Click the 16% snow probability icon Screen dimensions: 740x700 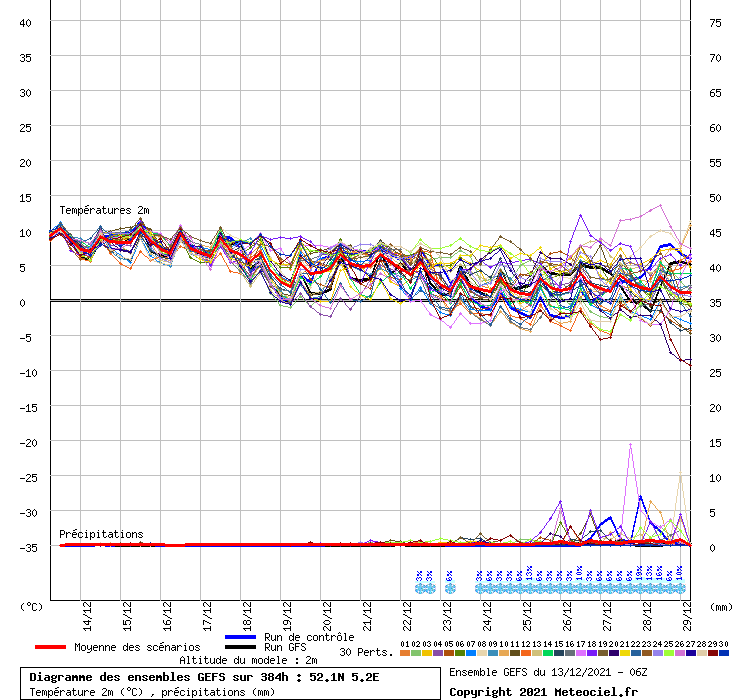tap(660, 588)
